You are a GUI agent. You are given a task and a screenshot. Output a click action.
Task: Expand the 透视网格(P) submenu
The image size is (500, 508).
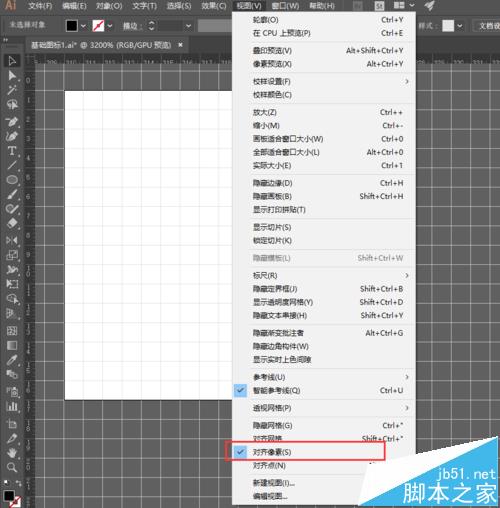pyautogui.click(x=324, y=408)
